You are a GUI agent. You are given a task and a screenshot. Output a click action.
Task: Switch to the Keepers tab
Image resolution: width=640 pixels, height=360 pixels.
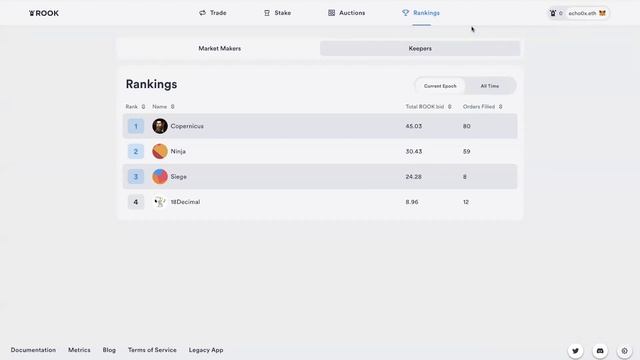tap(420, 48)
